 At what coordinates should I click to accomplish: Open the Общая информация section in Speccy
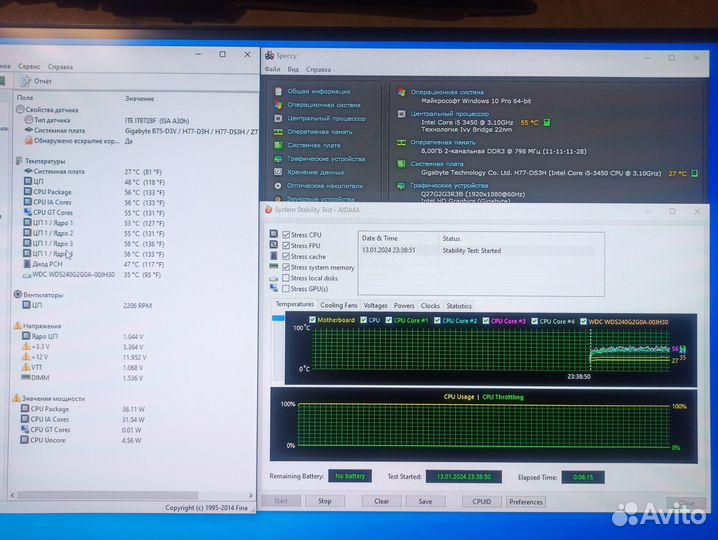point(313,91)
